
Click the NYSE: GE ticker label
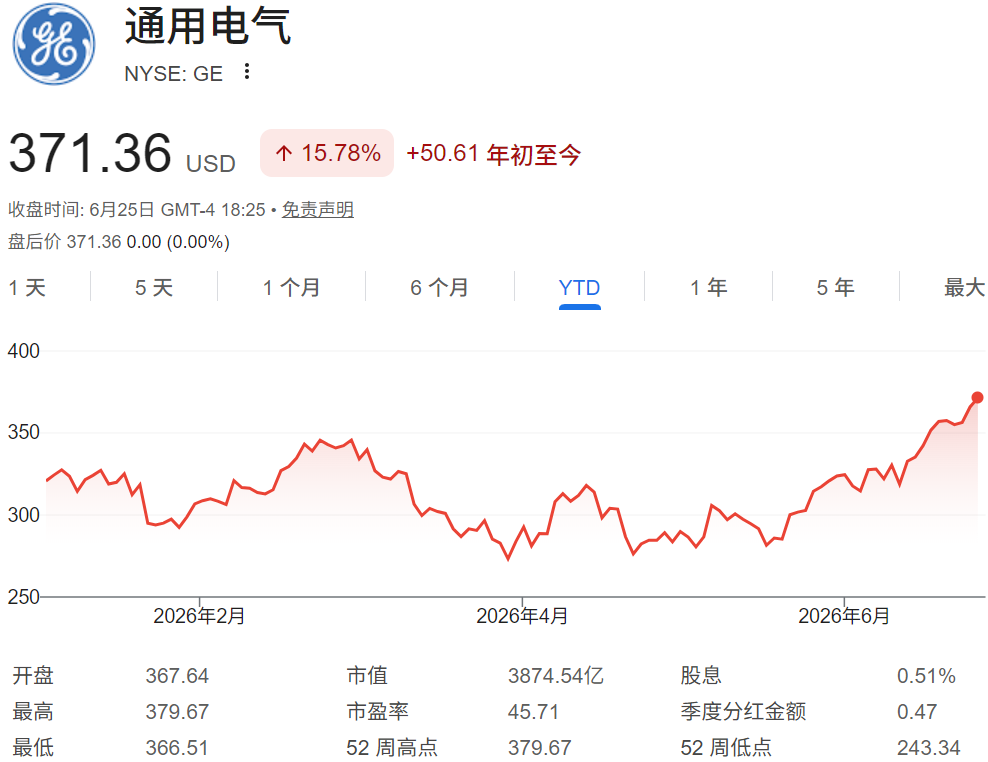coord(173,74)
